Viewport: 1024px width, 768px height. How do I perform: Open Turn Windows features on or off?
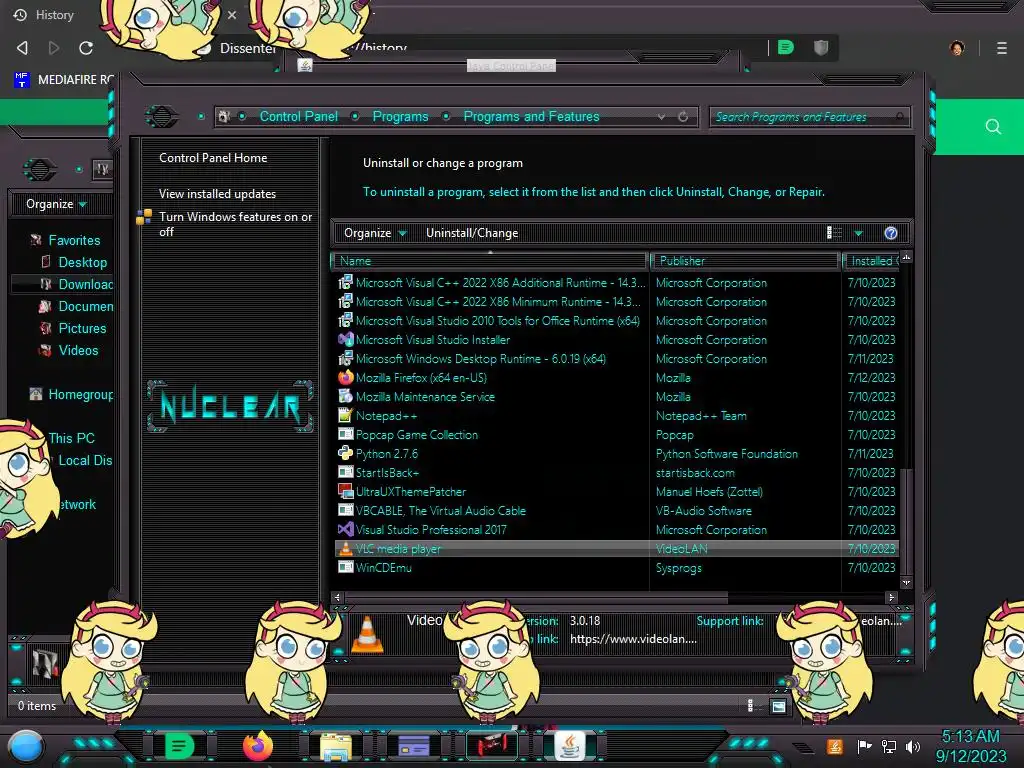(x=235, y=224)
